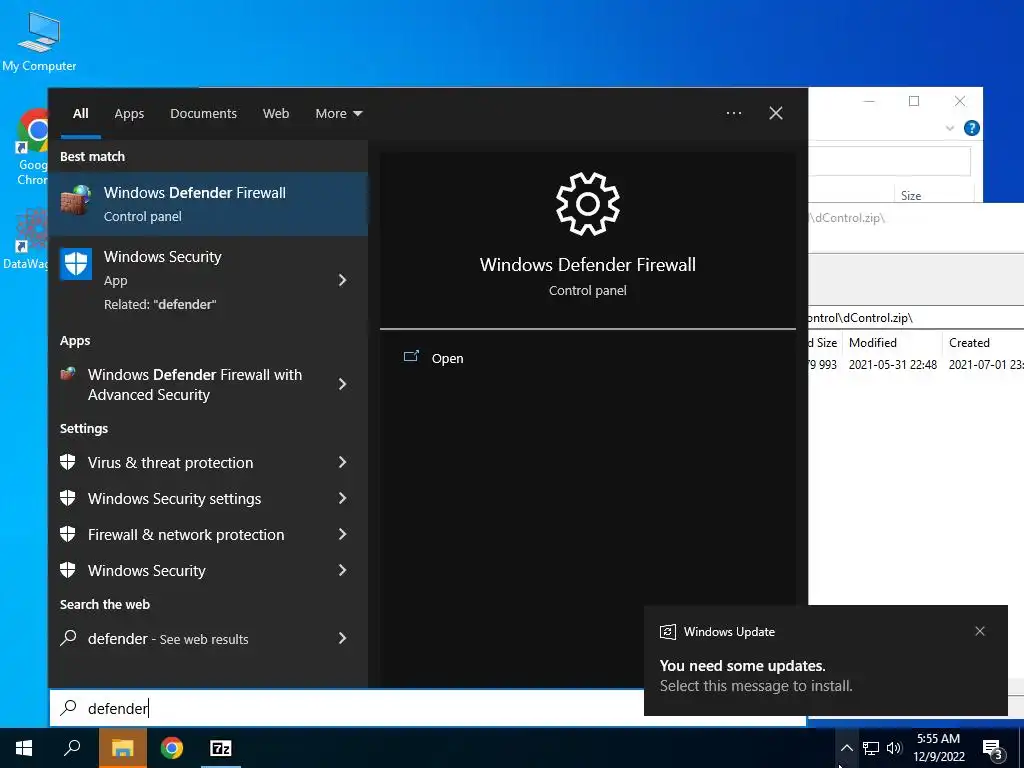Show hidden system tray icons
Viewport: 1024px width, 768px height.
[846, 748]
